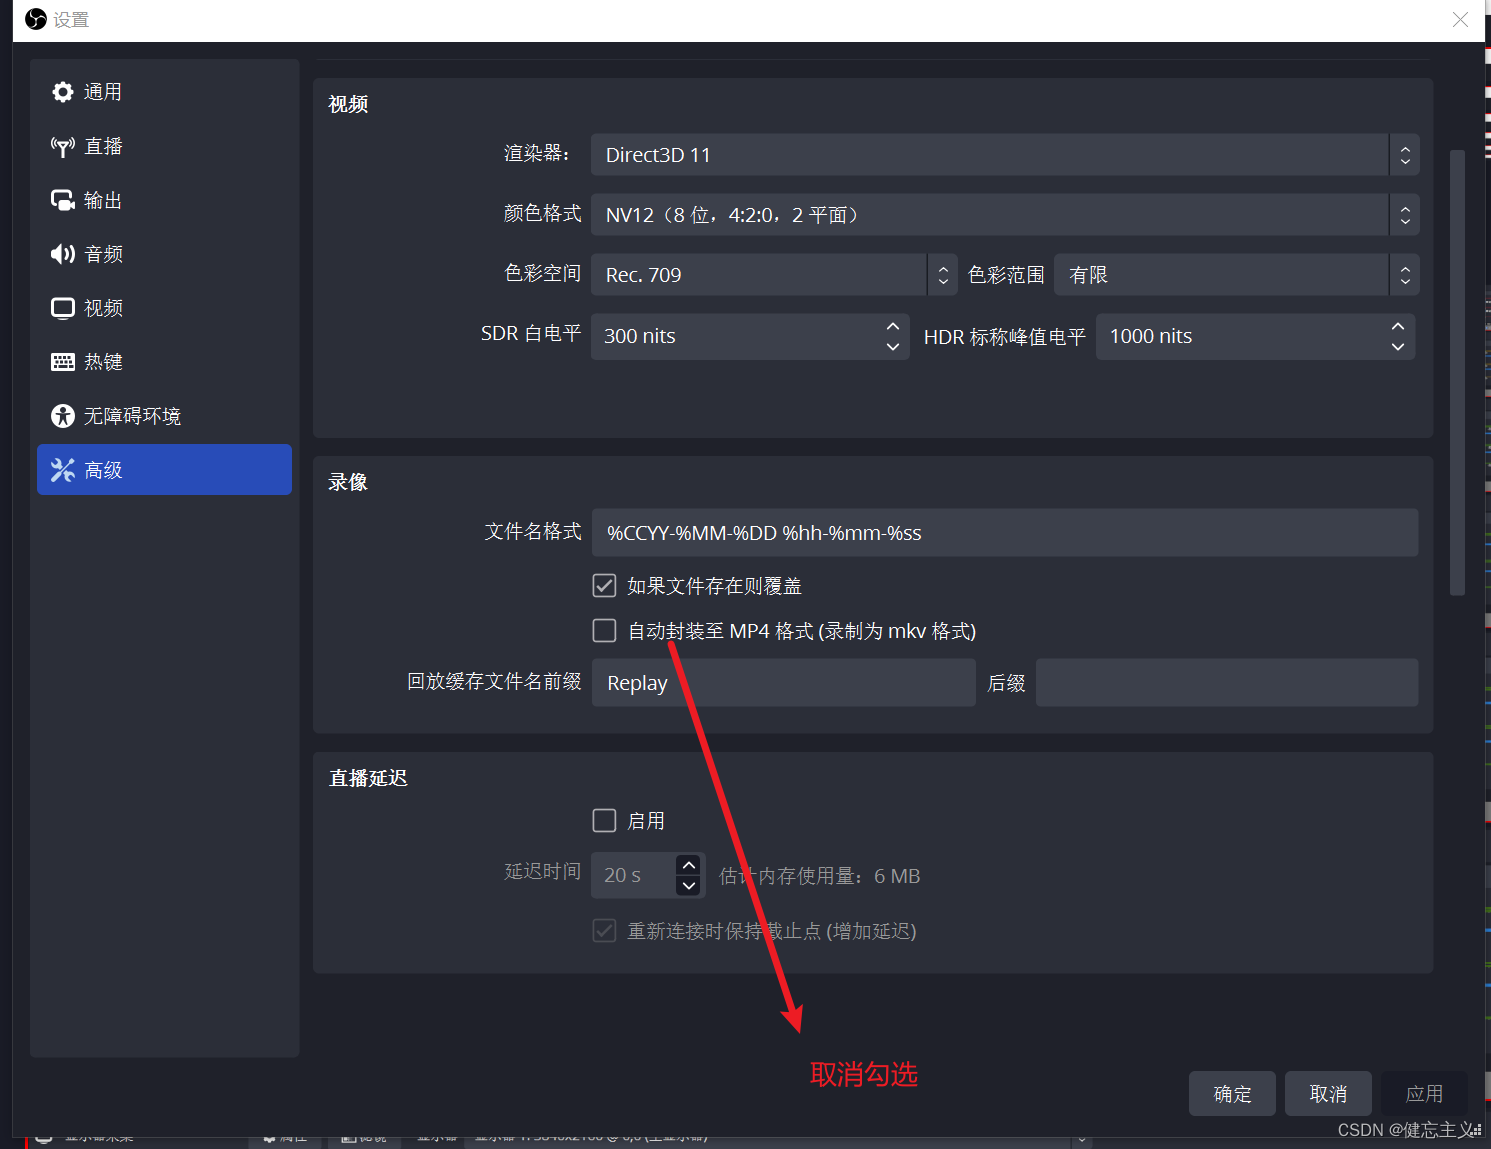
Task: Click the 直播延迟 section heading
Action: 368,778
